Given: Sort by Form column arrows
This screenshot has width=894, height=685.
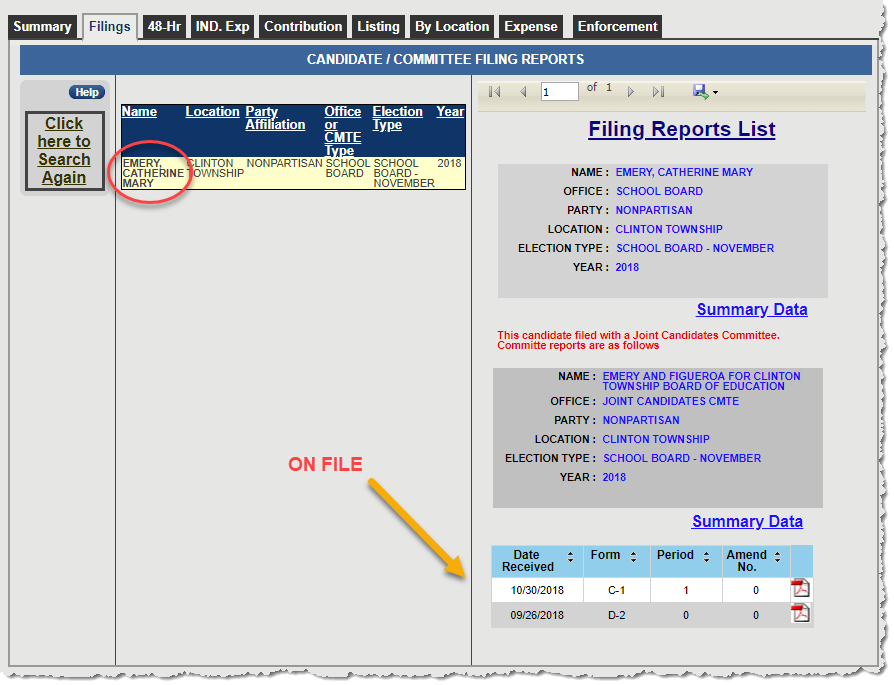Looking at the screenshot, I should click(x=633, y=557).
